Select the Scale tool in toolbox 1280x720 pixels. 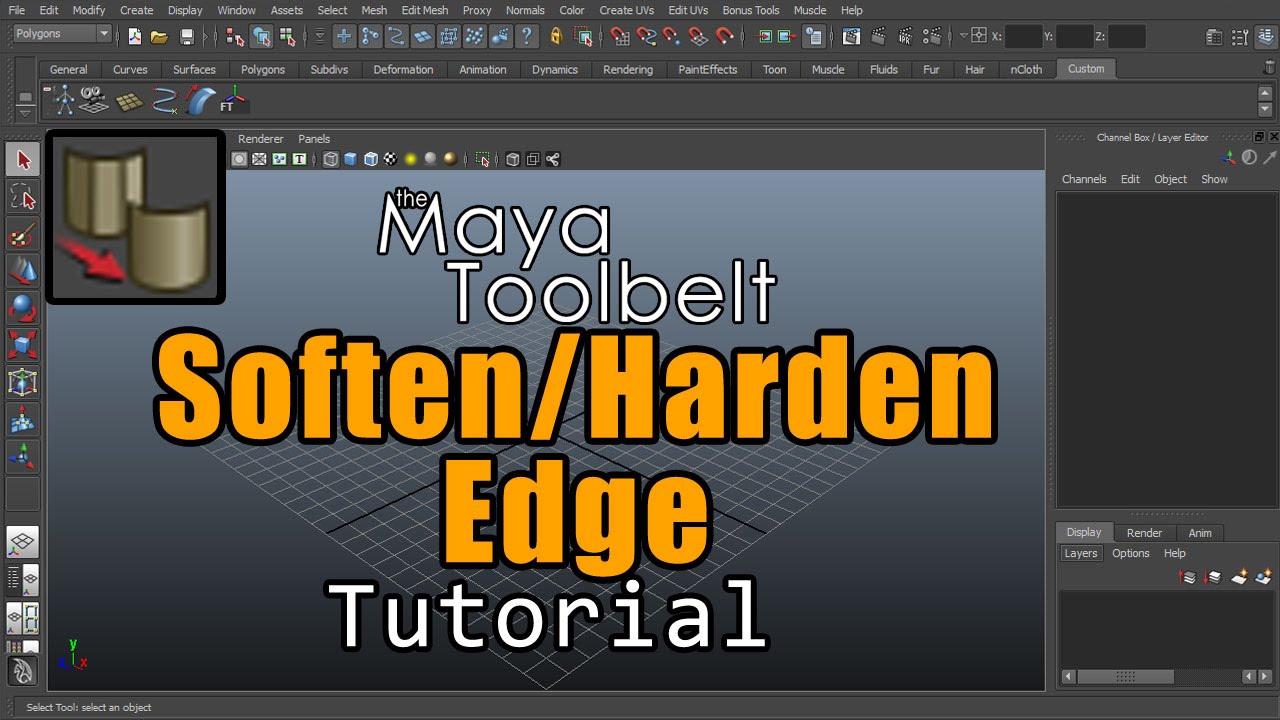[23, 345]
